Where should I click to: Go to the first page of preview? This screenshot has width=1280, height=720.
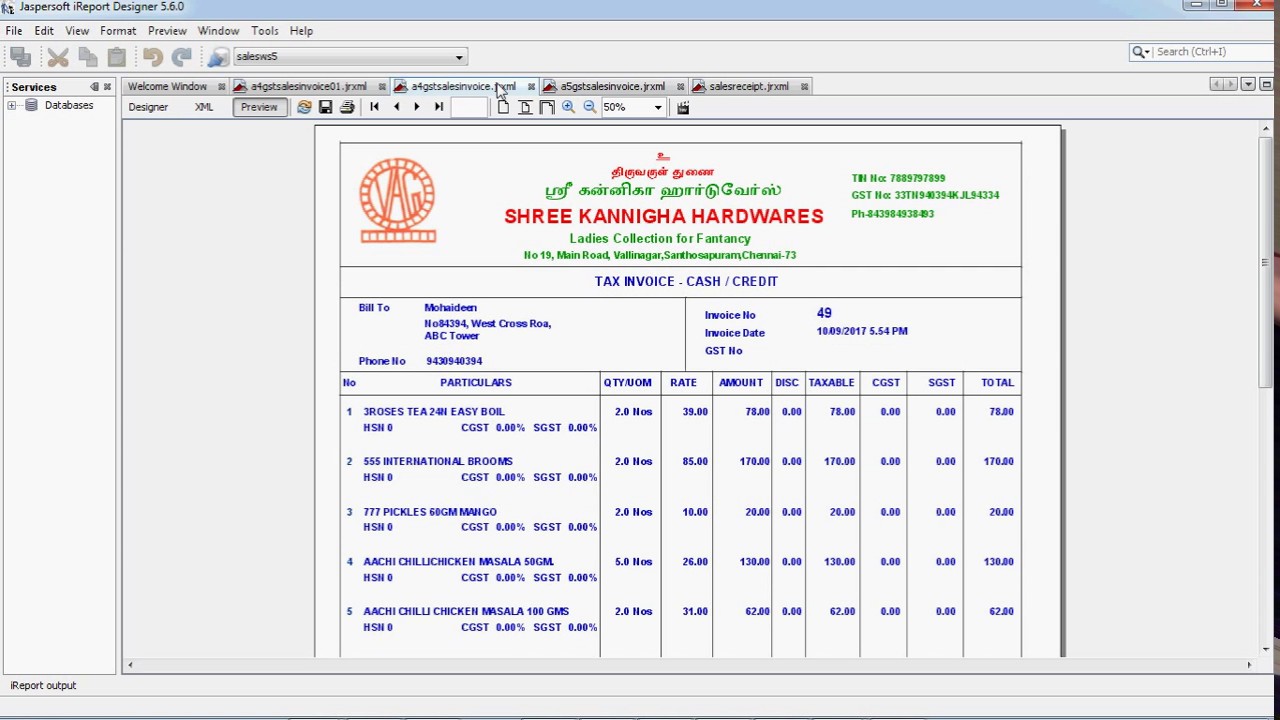[374, 107]
